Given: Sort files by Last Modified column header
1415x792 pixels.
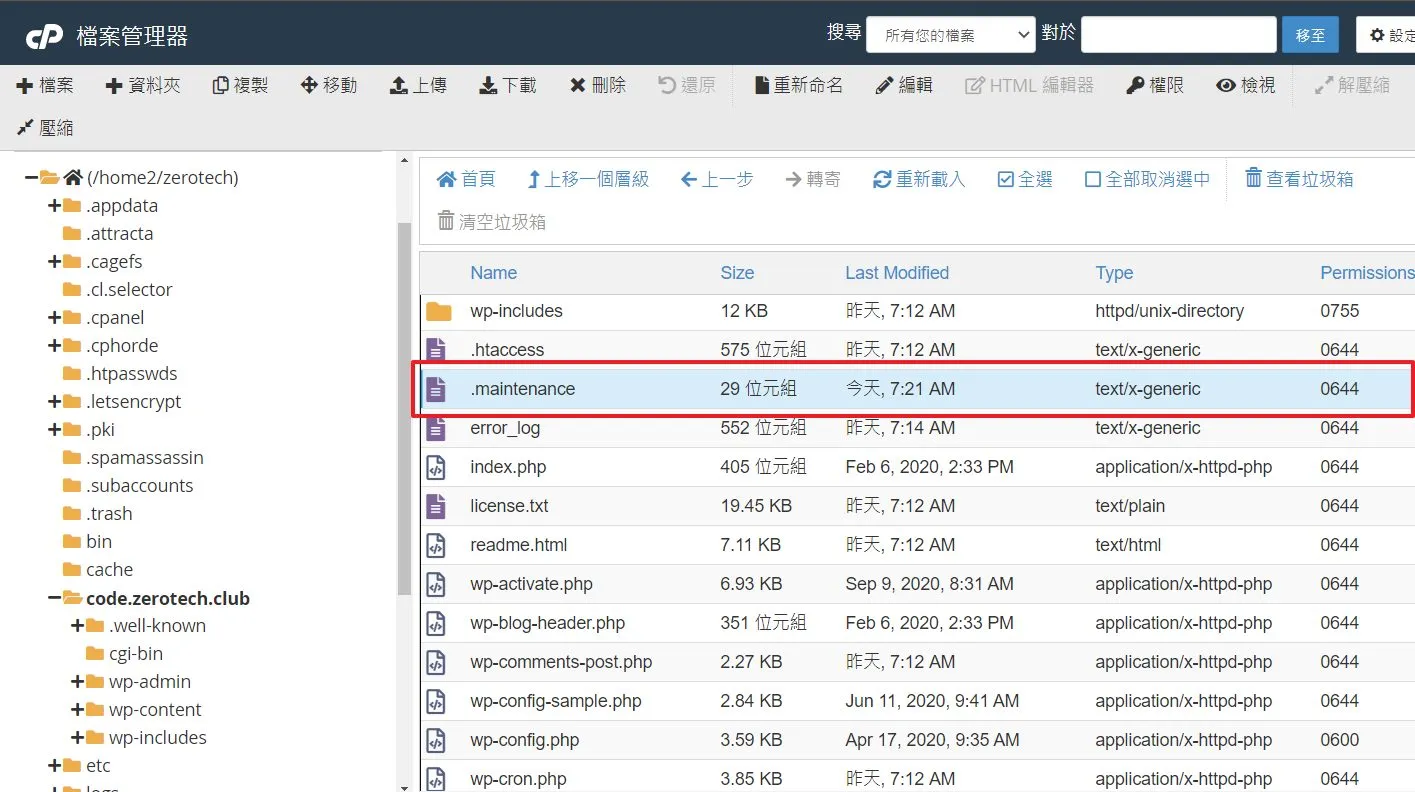Looking at the screenshot, I should click(897, 273).
